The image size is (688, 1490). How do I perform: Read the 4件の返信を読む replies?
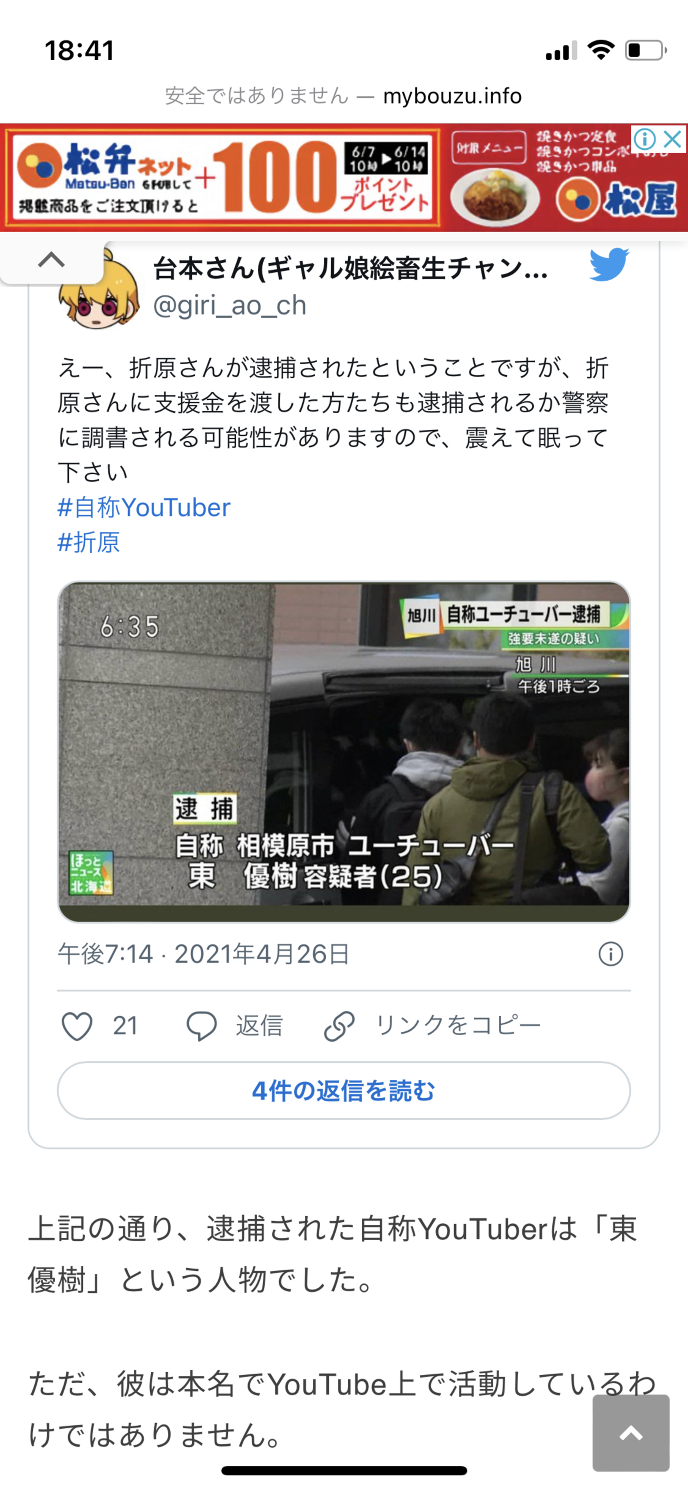pos(344,1090)
